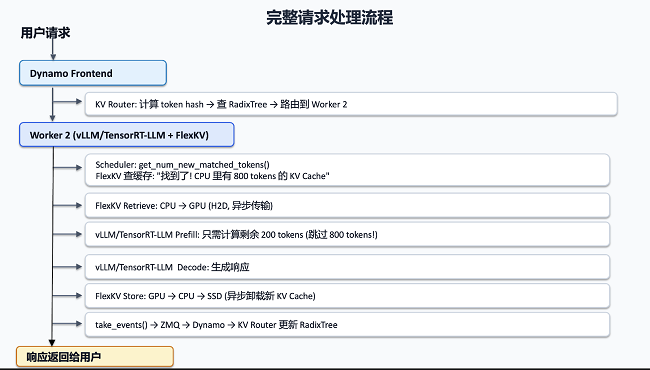The height and width of the screenshot is (370, 650).
Task: Click the Decode: 生成响应 step
Action: [x=347, y=267]
